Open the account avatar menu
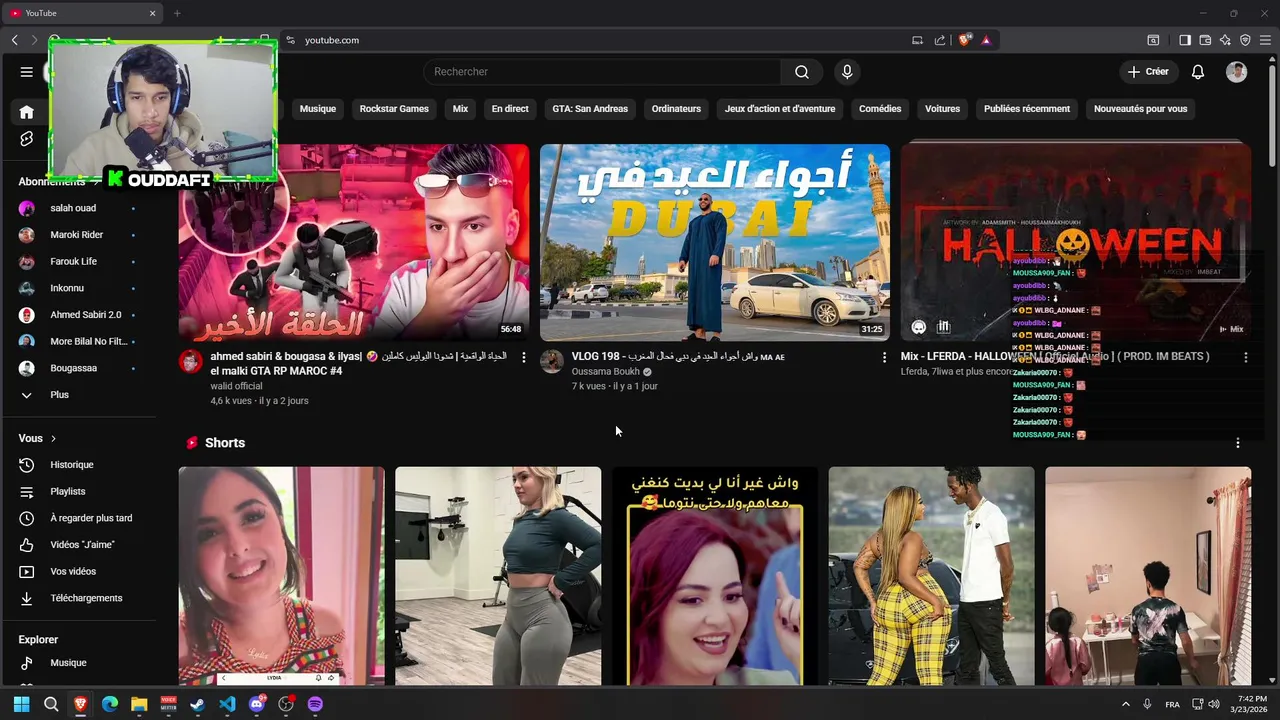1280x720 pixels. (x=1237, y=72)
